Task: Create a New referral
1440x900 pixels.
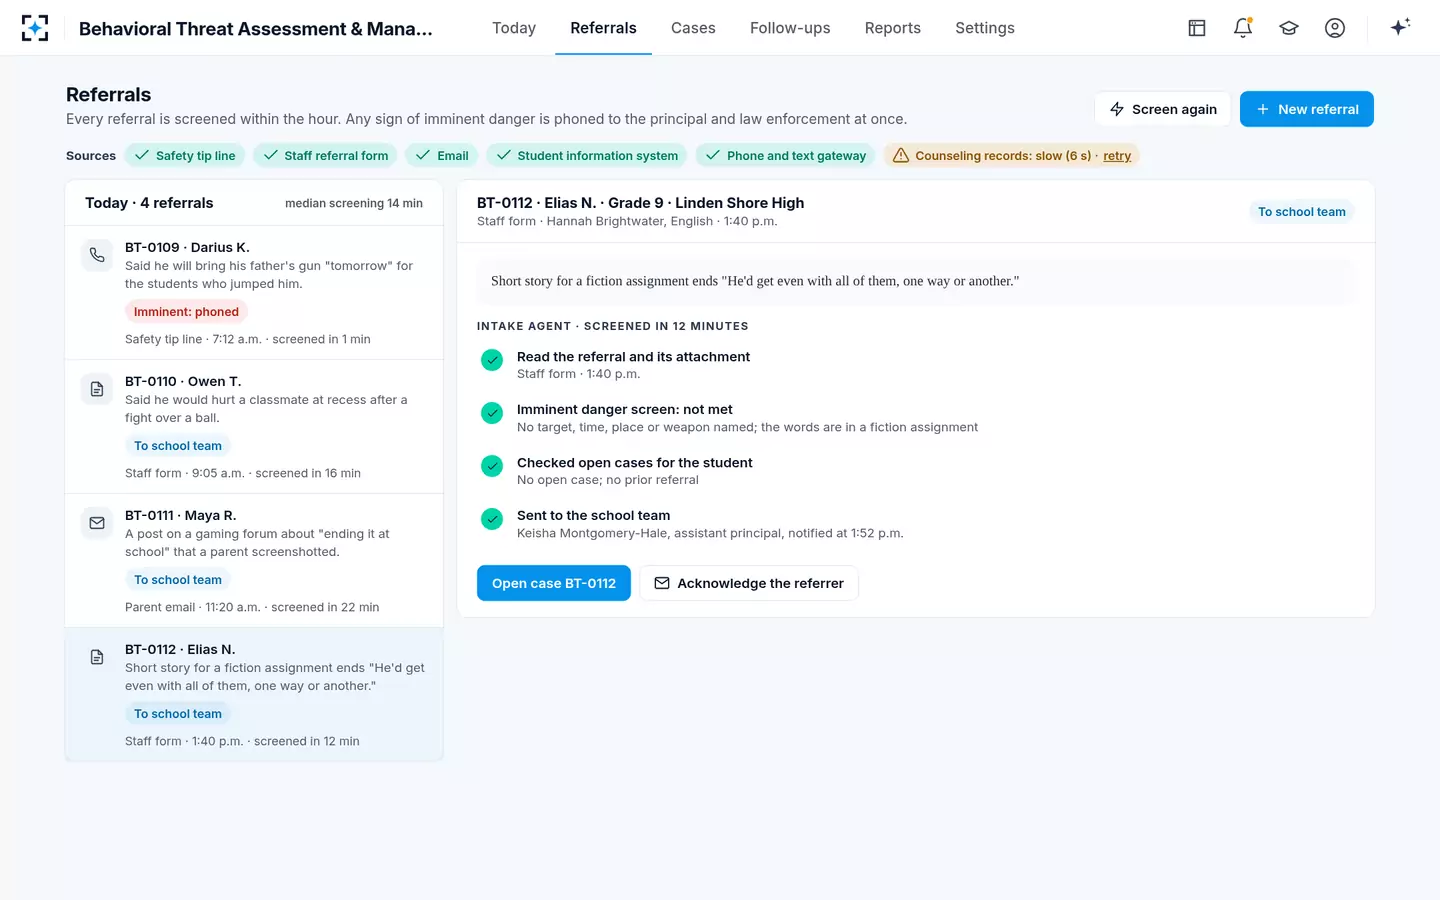Action: [x=1307, y=109]
